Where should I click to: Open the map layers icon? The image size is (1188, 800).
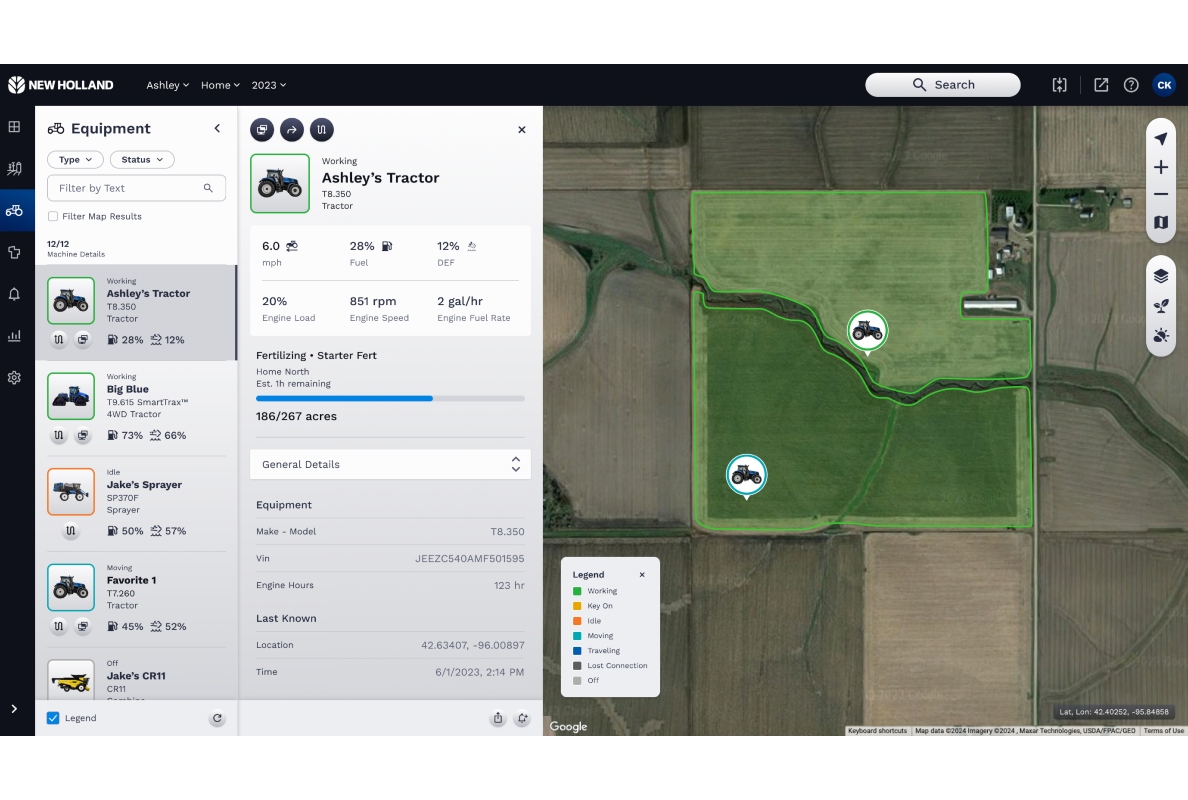(x=1161, y=276)
